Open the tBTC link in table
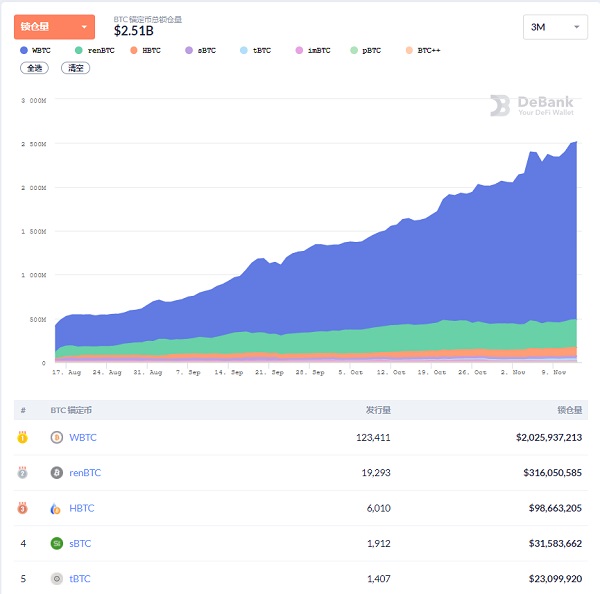The image size is (600, 594). (x=80, y=579)
